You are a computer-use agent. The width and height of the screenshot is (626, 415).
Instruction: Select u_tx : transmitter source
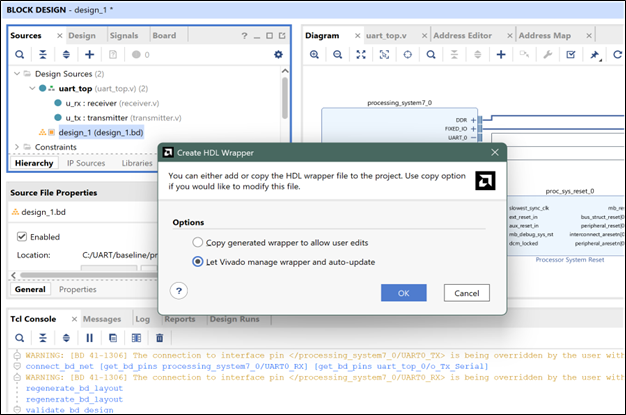[x=123, y=118]
